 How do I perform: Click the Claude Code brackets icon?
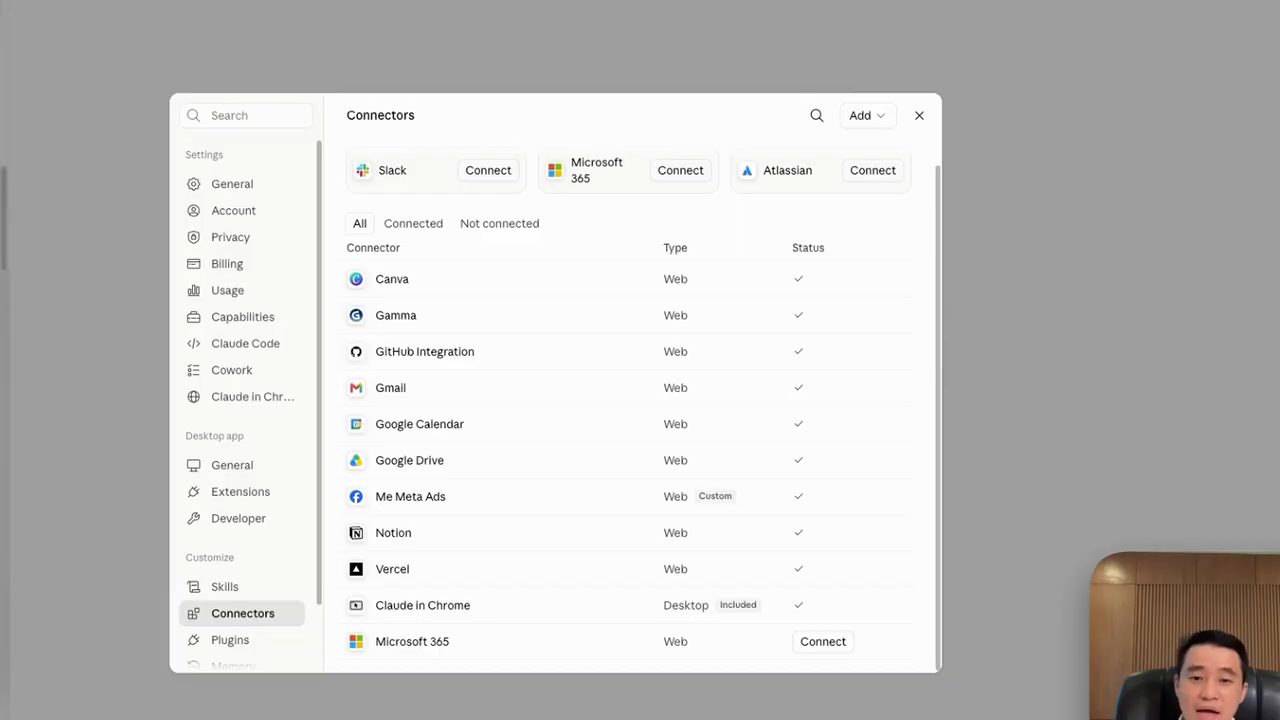[x=194, y=344]
